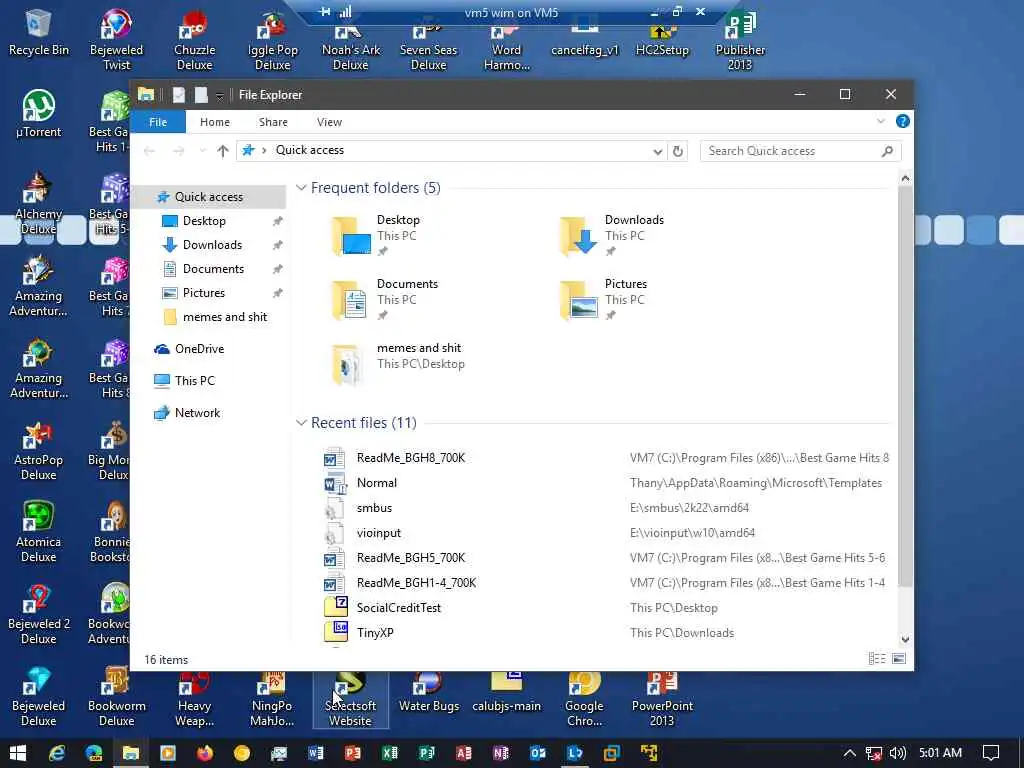1024x768 pixels.
Task: Open Excel from the taskbar
Action: (x=390, y=753)
